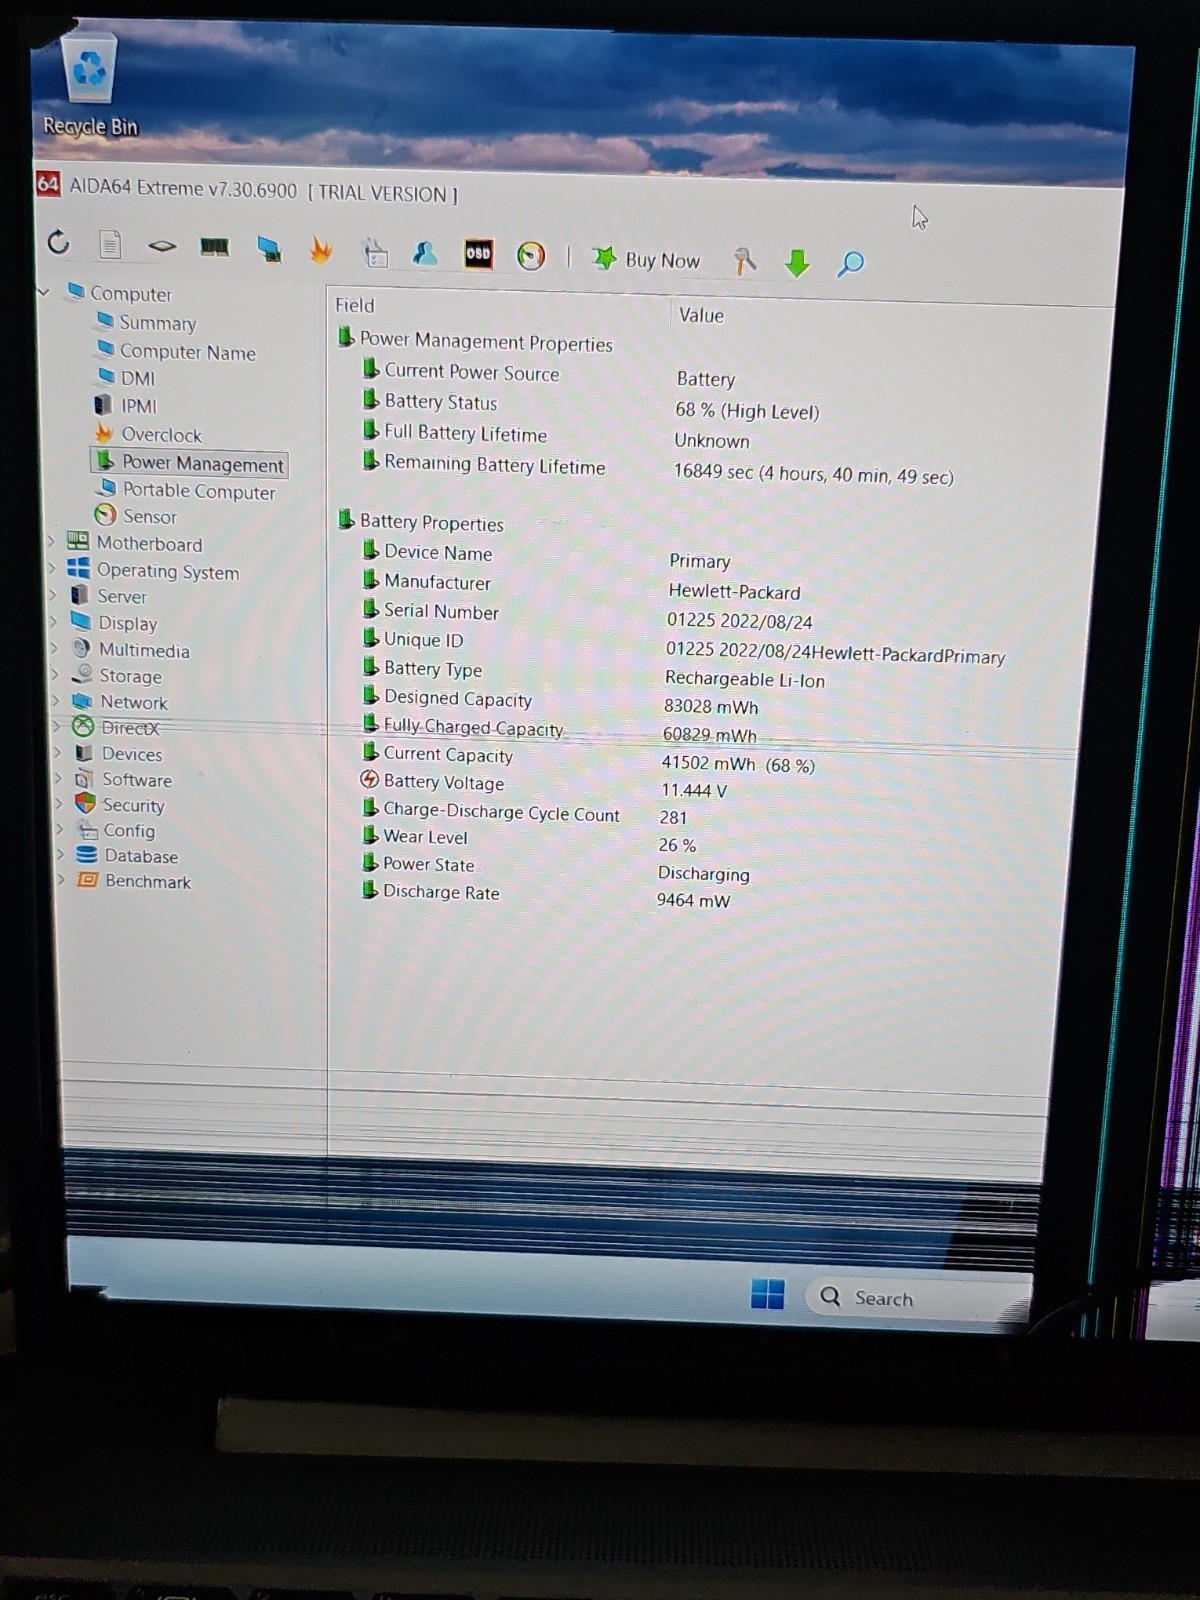Click the Buy Now button
Screen dimensions: 1200x1600
(x=647, y=260)
